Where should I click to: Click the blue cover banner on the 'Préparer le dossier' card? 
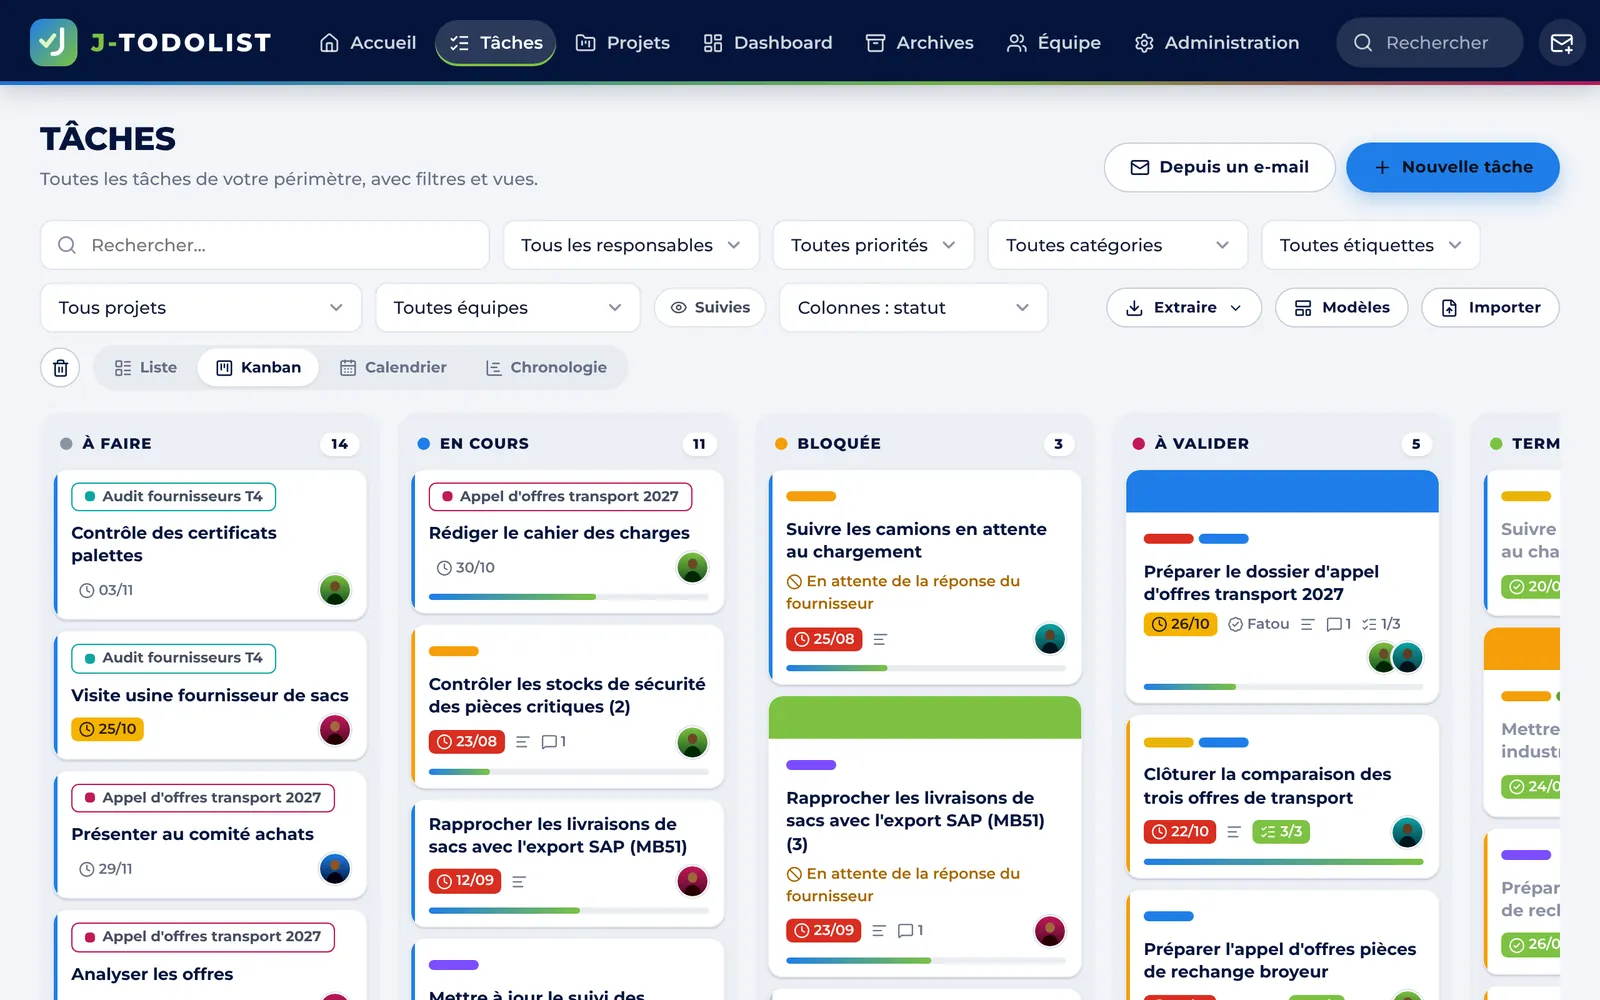coord(1282,492)
